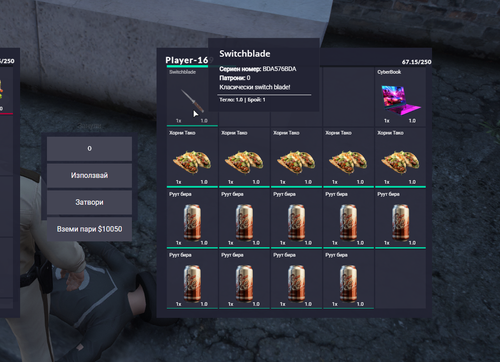Select fourth Руут бира in upper beer row
This screenshot has height=362, width=500.
[x=348, y=219]
